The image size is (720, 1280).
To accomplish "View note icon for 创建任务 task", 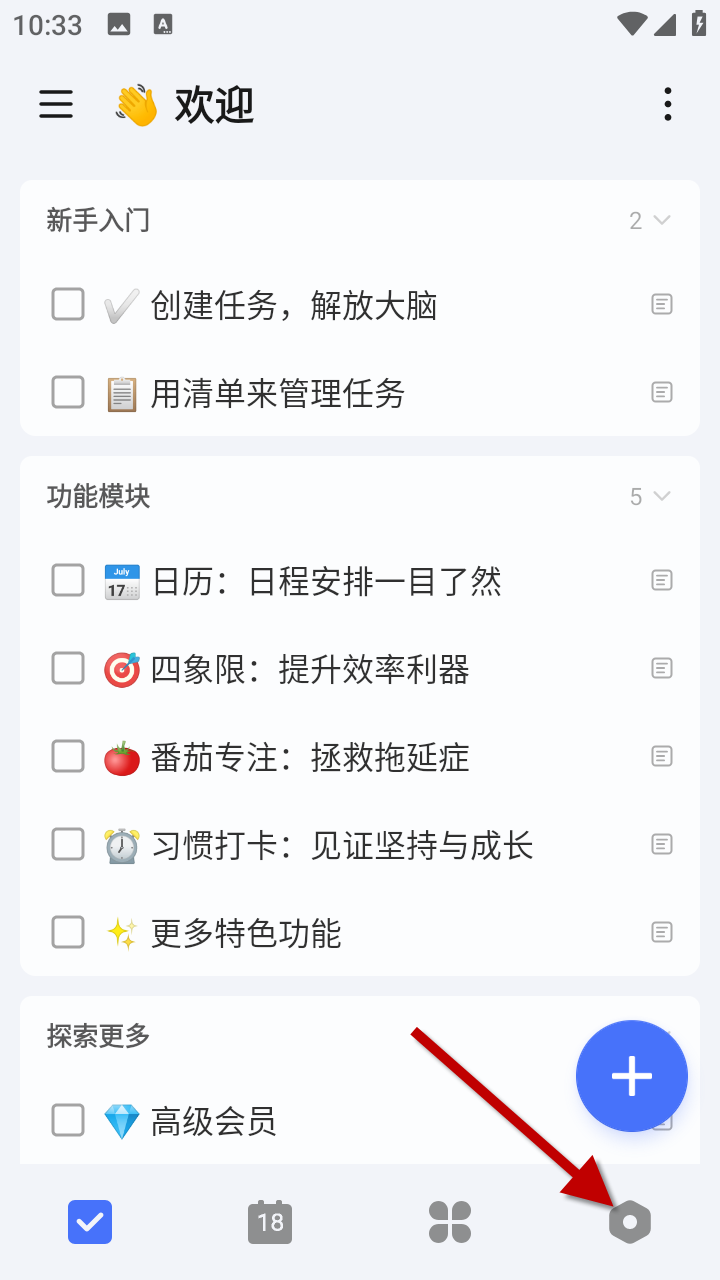I will pyautogui.click(x=662, y=304).
